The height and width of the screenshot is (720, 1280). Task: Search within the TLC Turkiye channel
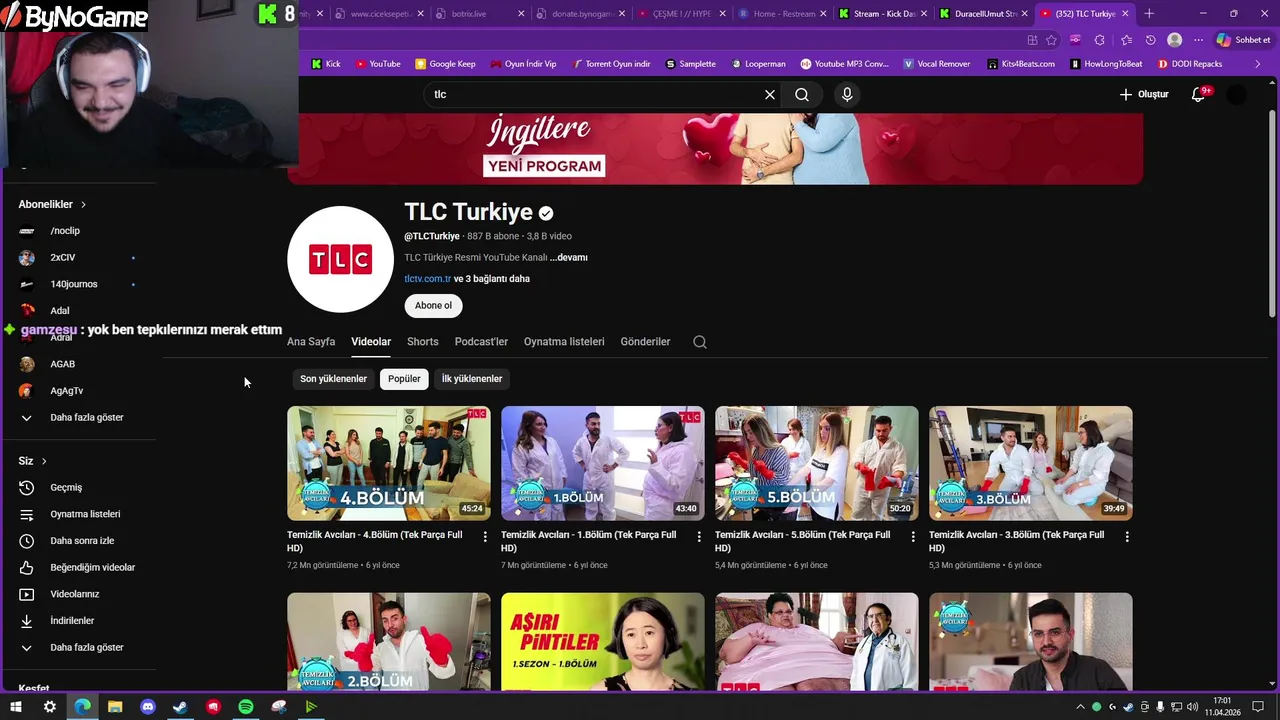click(x=700, y=342)
